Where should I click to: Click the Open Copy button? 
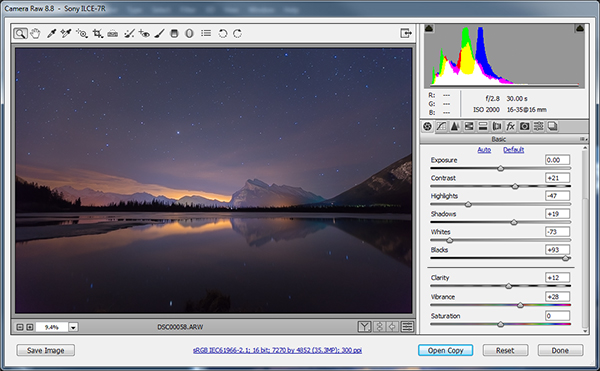(x=445, y=350)
